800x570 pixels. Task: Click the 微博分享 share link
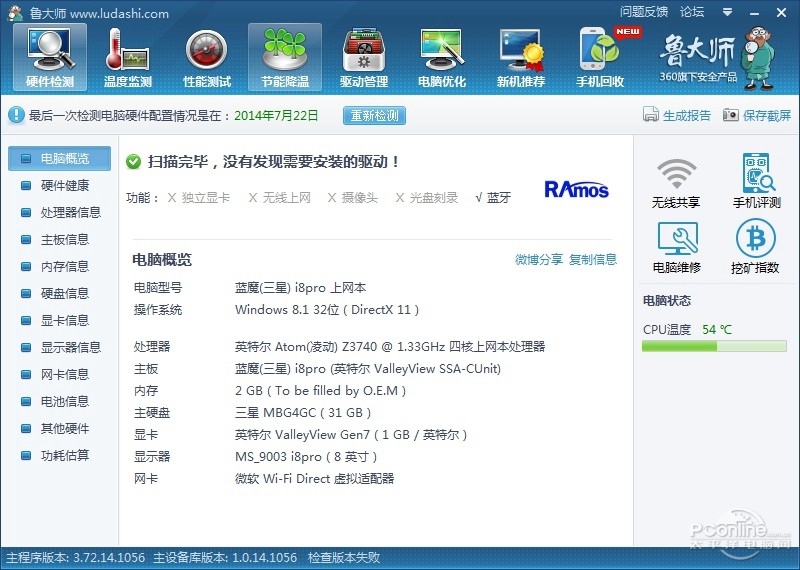click(x=539, y=260)
